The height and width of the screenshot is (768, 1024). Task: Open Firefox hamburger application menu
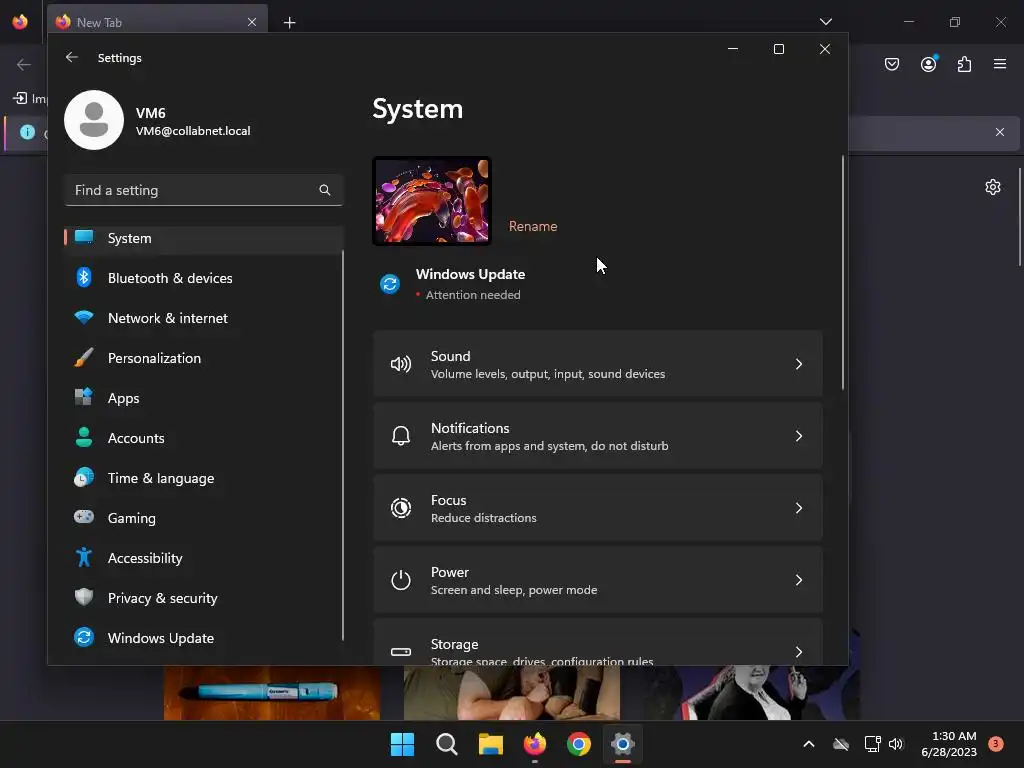[x=1000, y=64]
